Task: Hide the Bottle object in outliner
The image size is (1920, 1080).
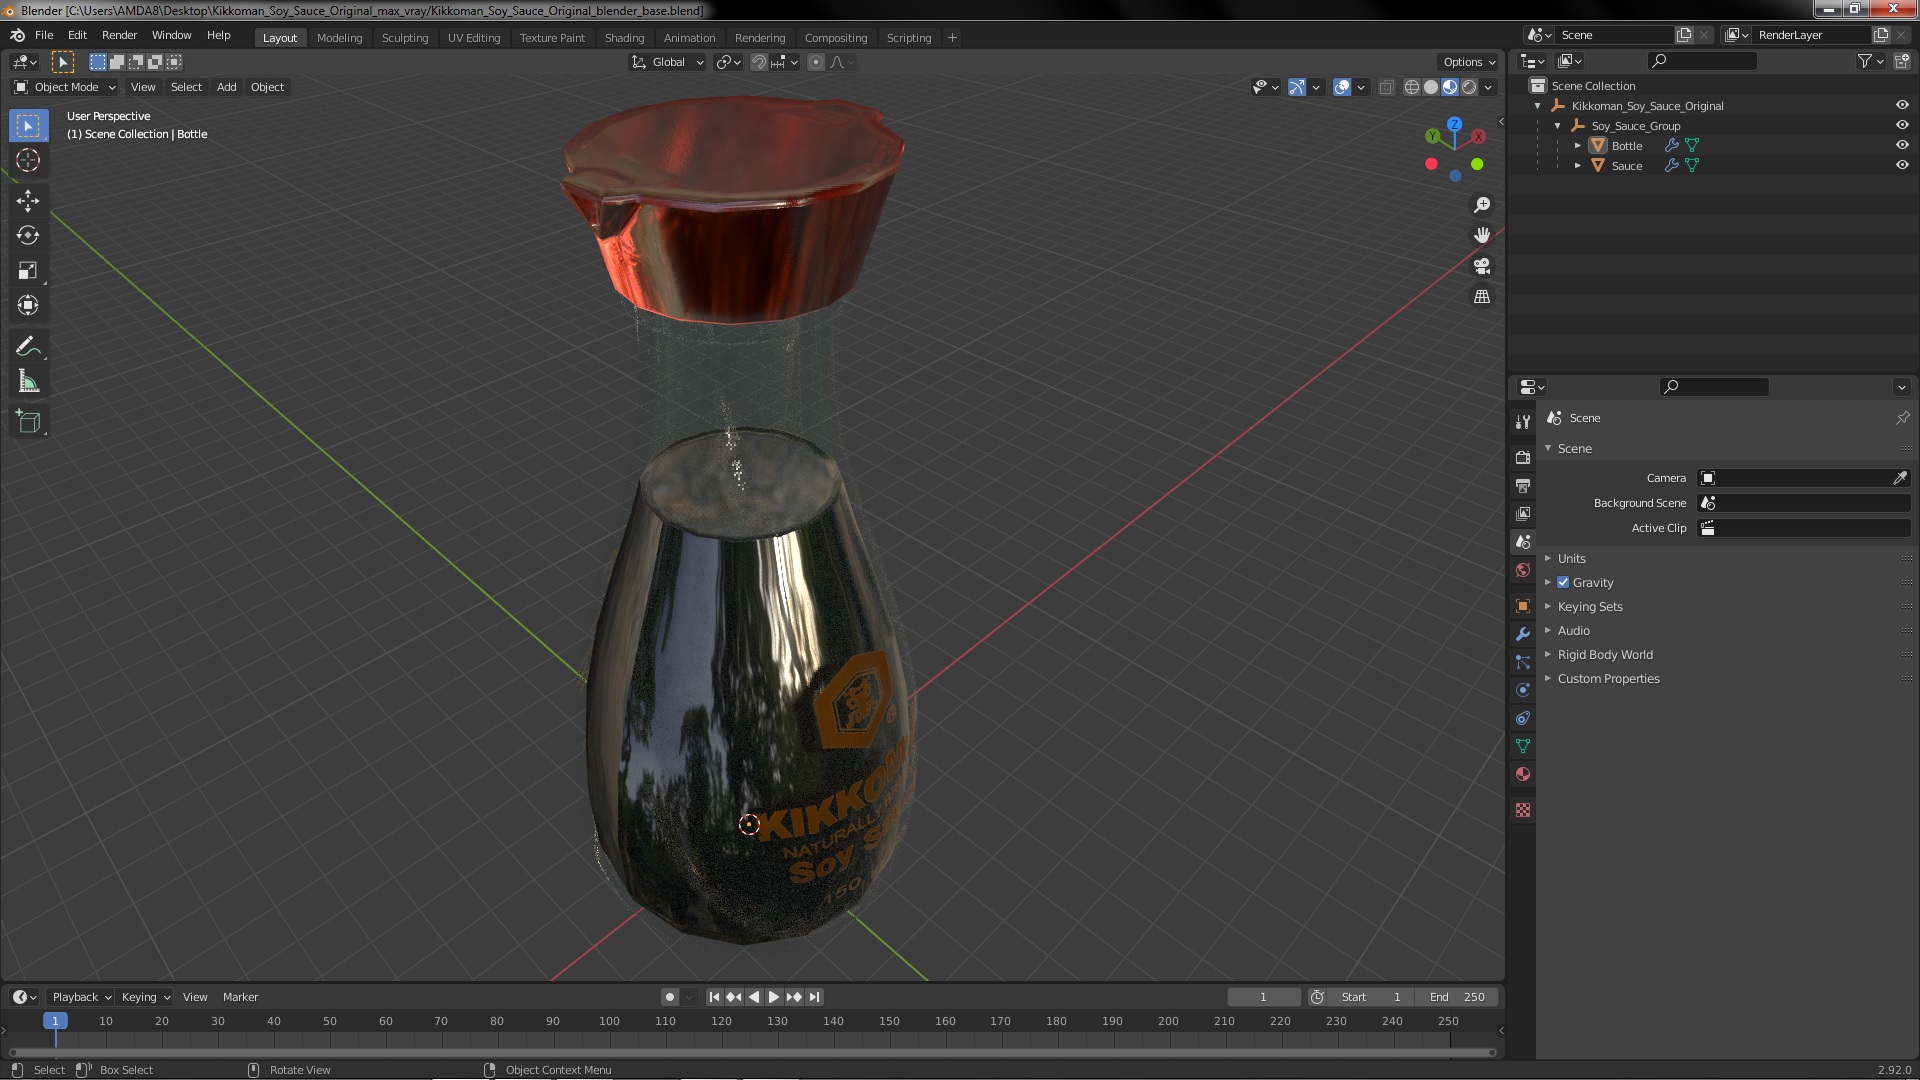Action: click(x=1902, y=145)
